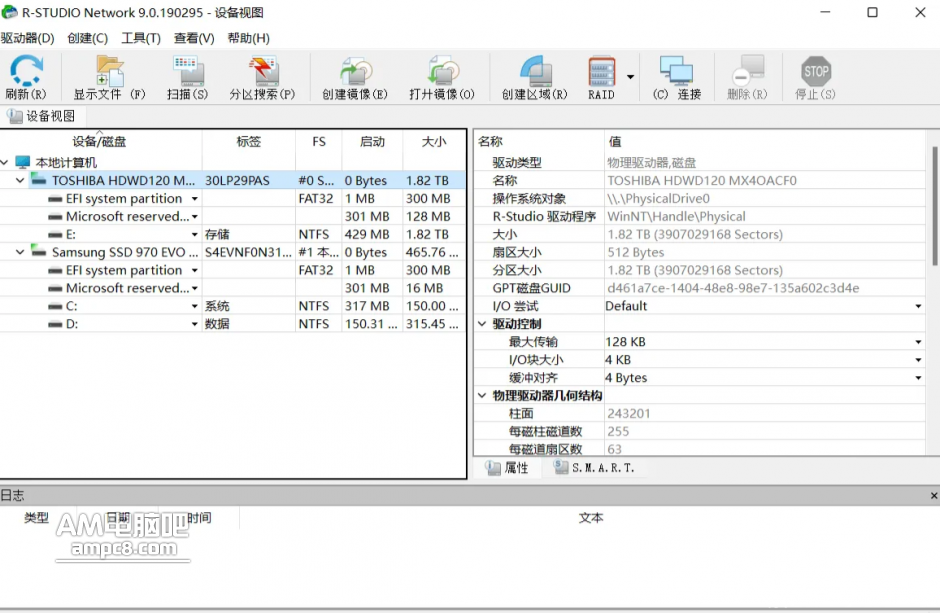This screenshot has height=613, width=940.
Task: Click Create Image (创建镜像) icon
Action: click(355, 77)
